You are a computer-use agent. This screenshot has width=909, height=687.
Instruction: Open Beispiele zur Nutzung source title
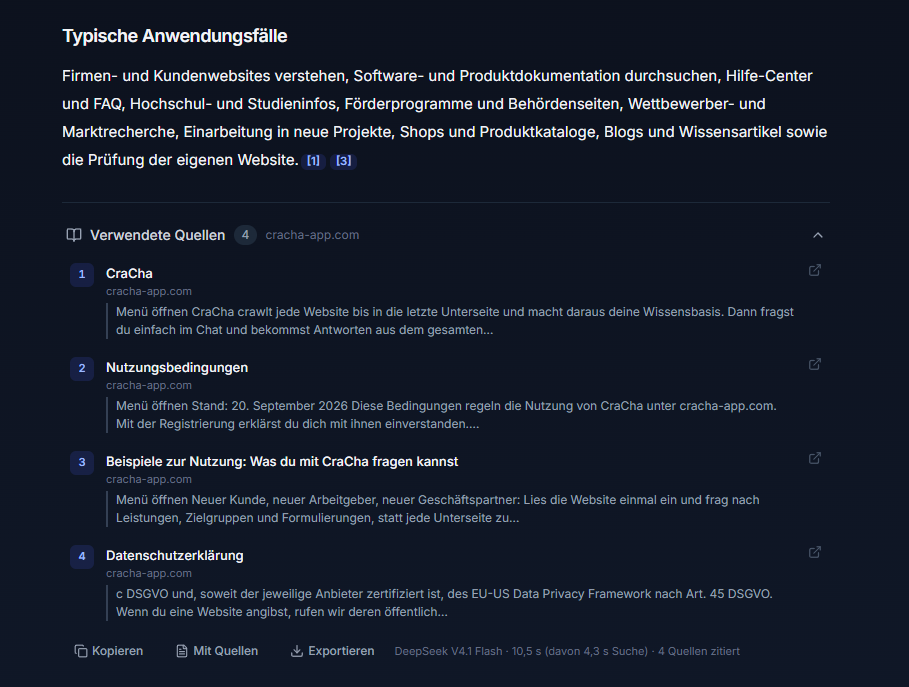(x=282, y=461)
